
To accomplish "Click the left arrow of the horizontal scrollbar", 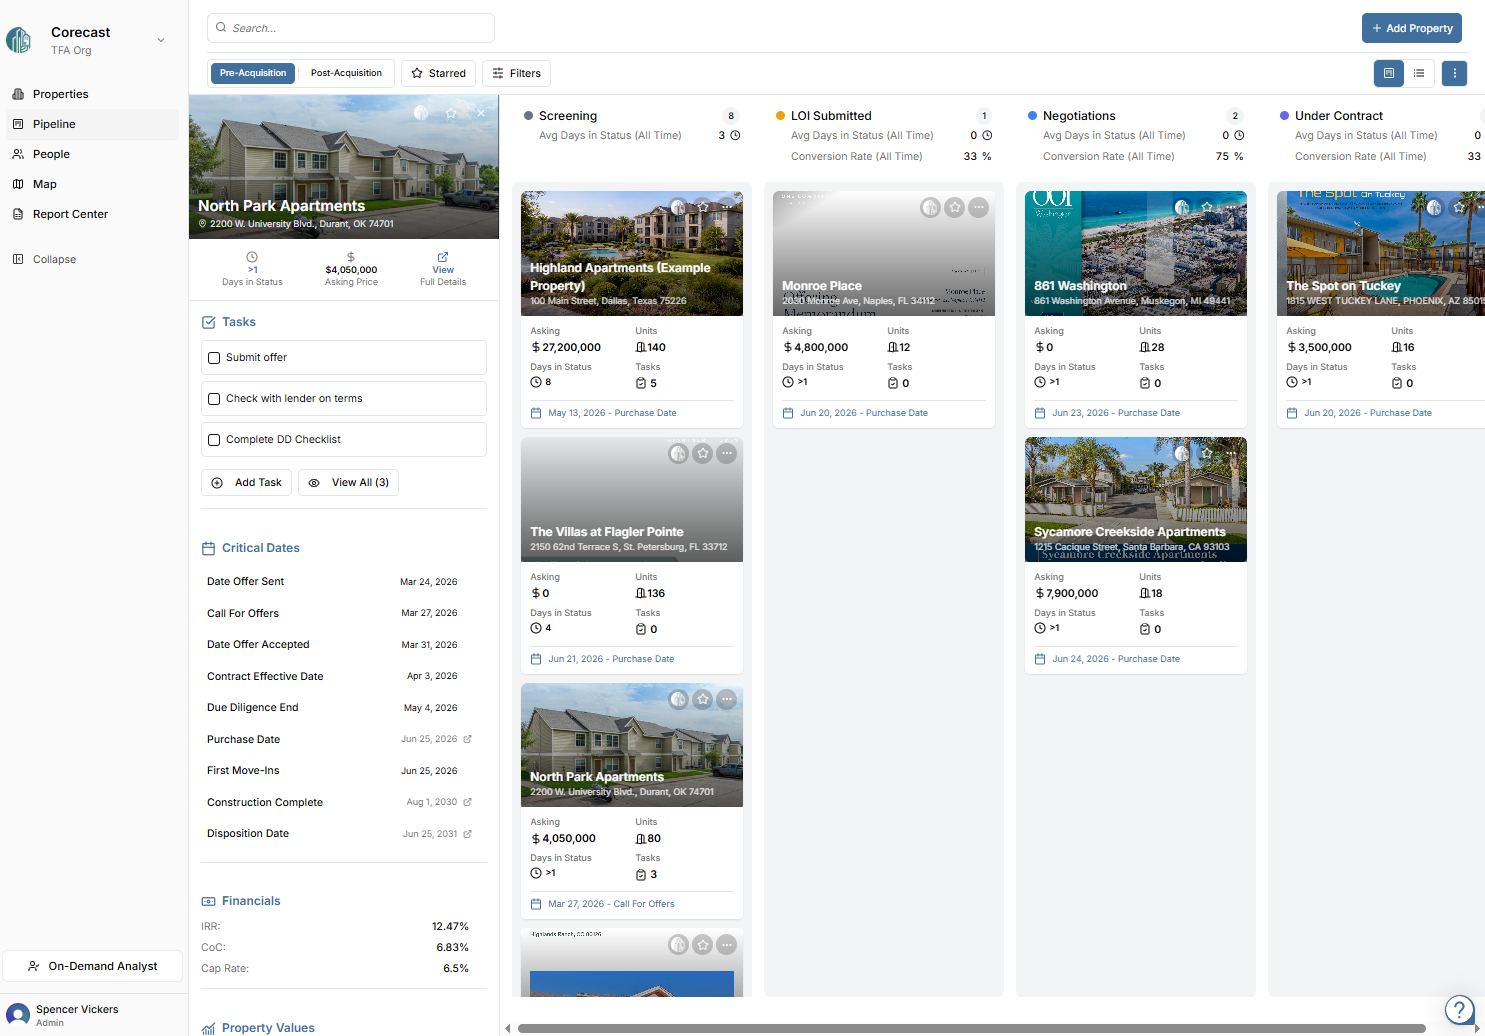I will 508,1028.
